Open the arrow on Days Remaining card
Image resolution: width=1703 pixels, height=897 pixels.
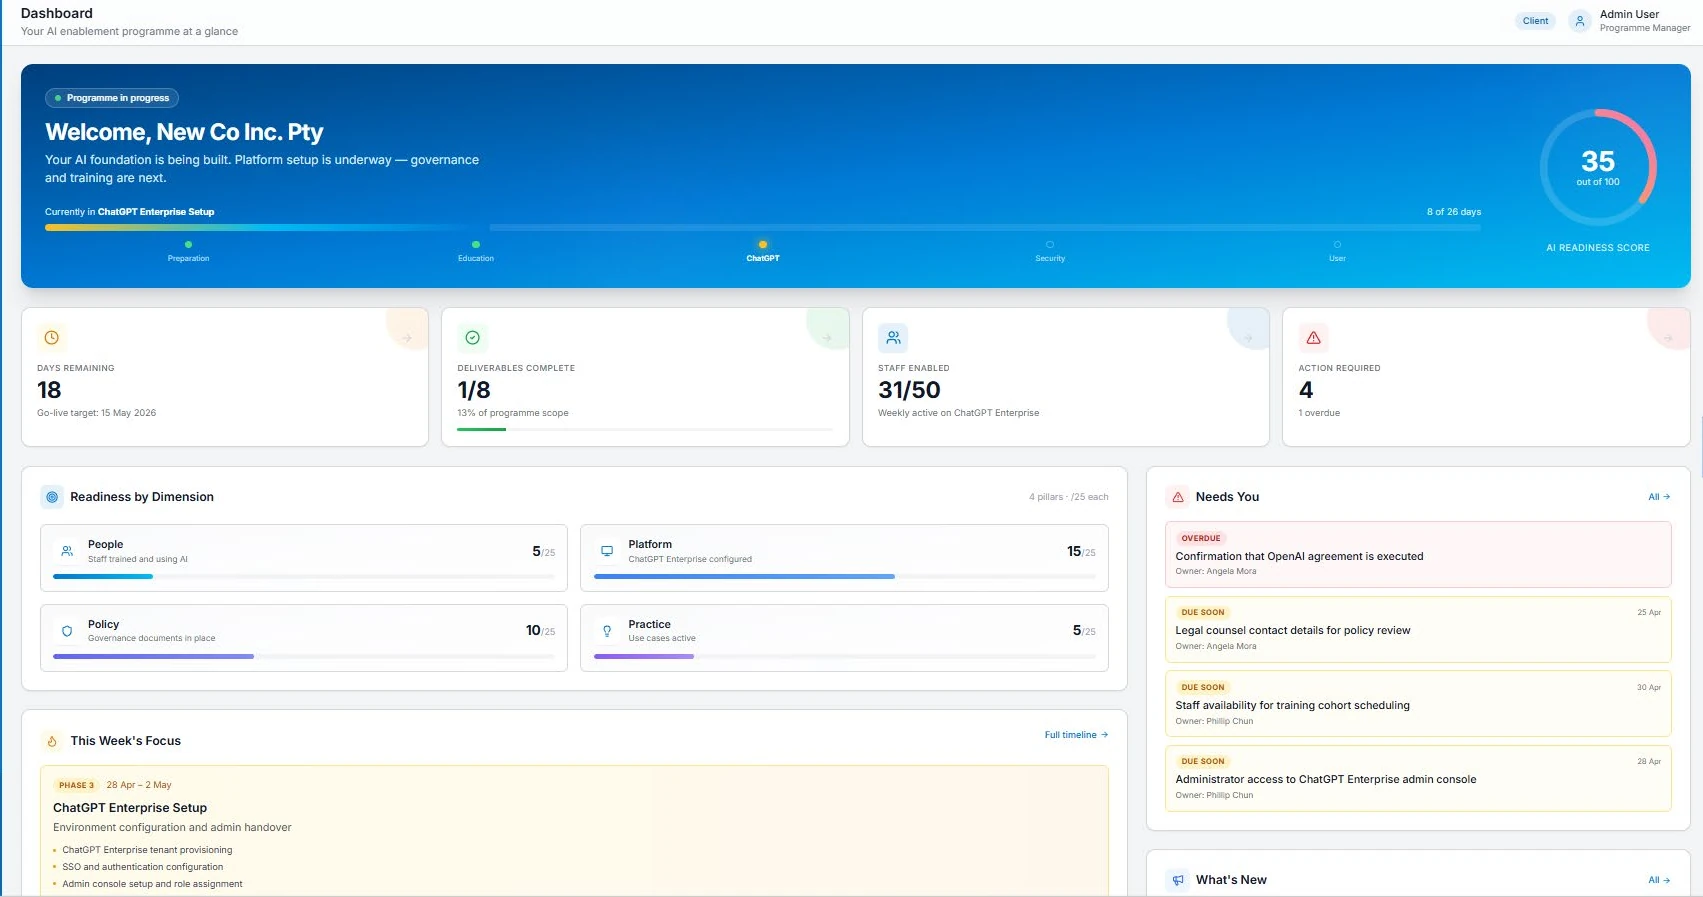pos(407,338)
